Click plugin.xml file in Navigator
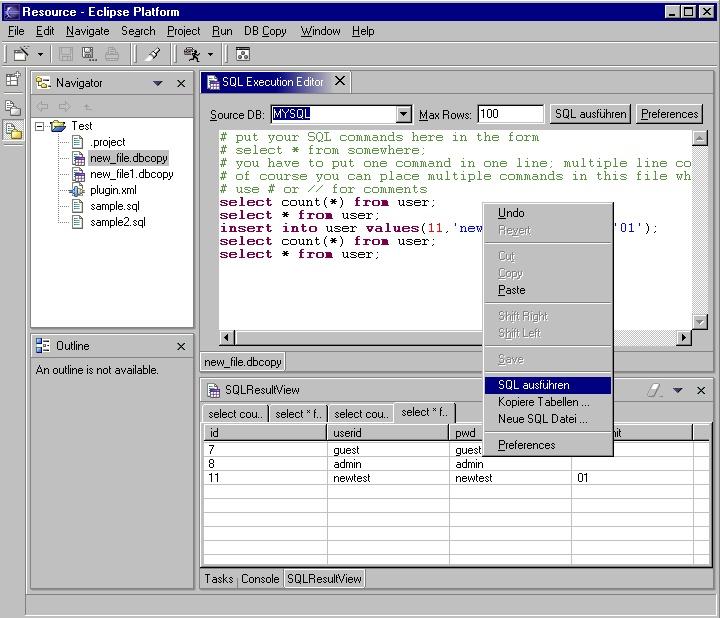Screen dimensions: 720x618 coord(112,190)
